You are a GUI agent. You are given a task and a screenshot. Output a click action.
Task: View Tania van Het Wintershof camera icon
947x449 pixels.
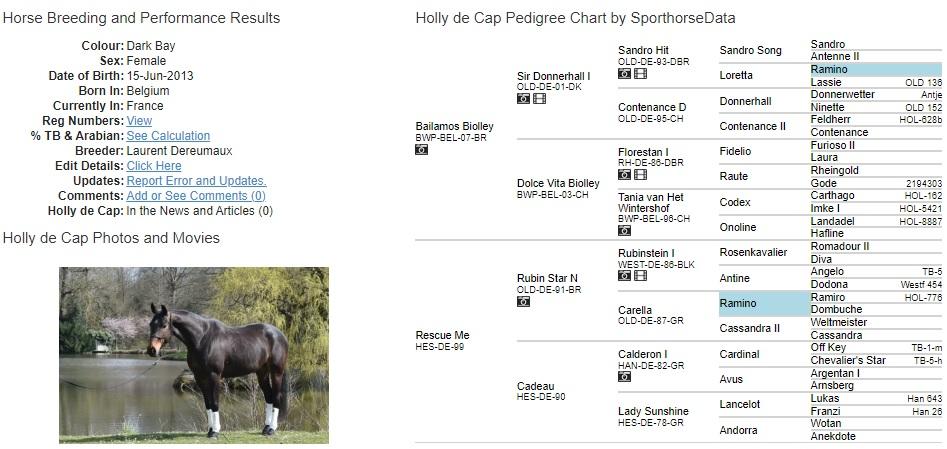[x=624, y=230]
